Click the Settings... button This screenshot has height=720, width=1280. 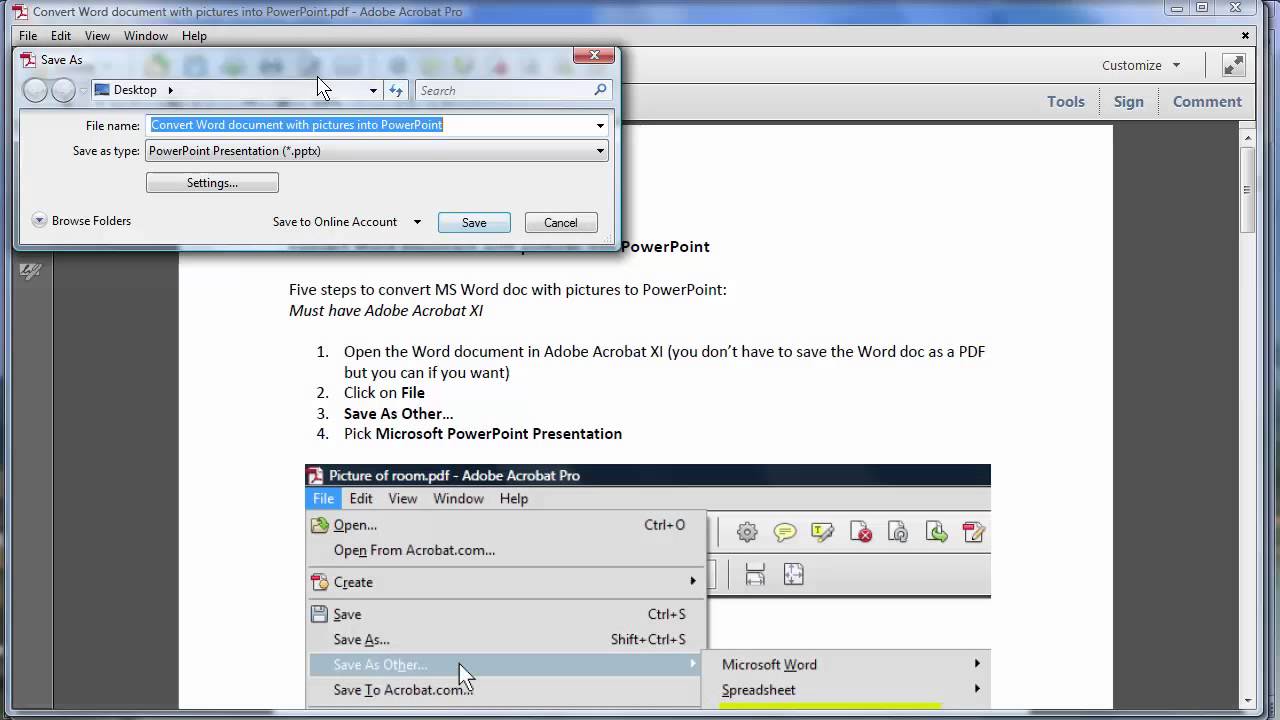point(212,183)
